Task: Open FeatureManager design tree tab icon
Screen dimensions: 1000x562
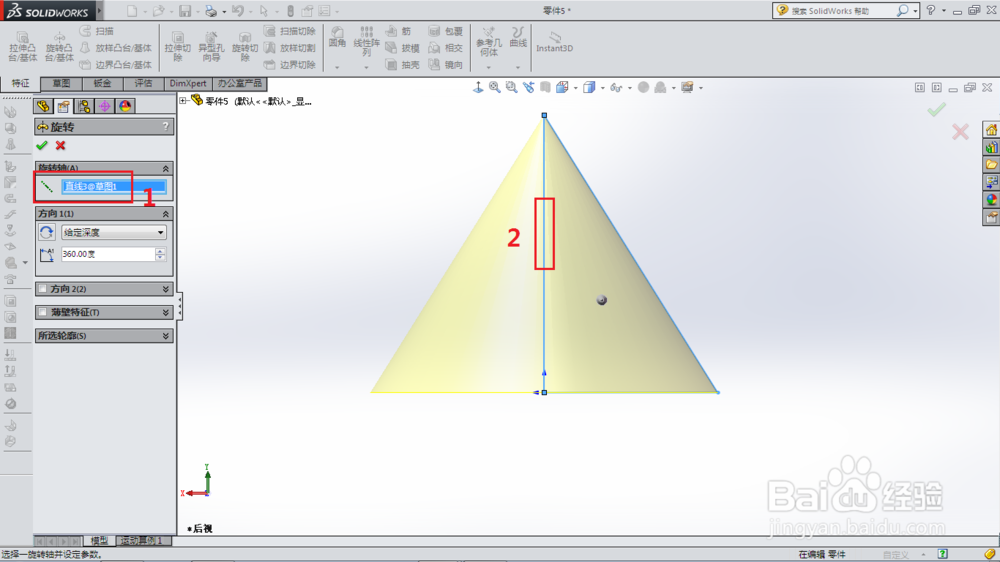Action: (43, 106)
